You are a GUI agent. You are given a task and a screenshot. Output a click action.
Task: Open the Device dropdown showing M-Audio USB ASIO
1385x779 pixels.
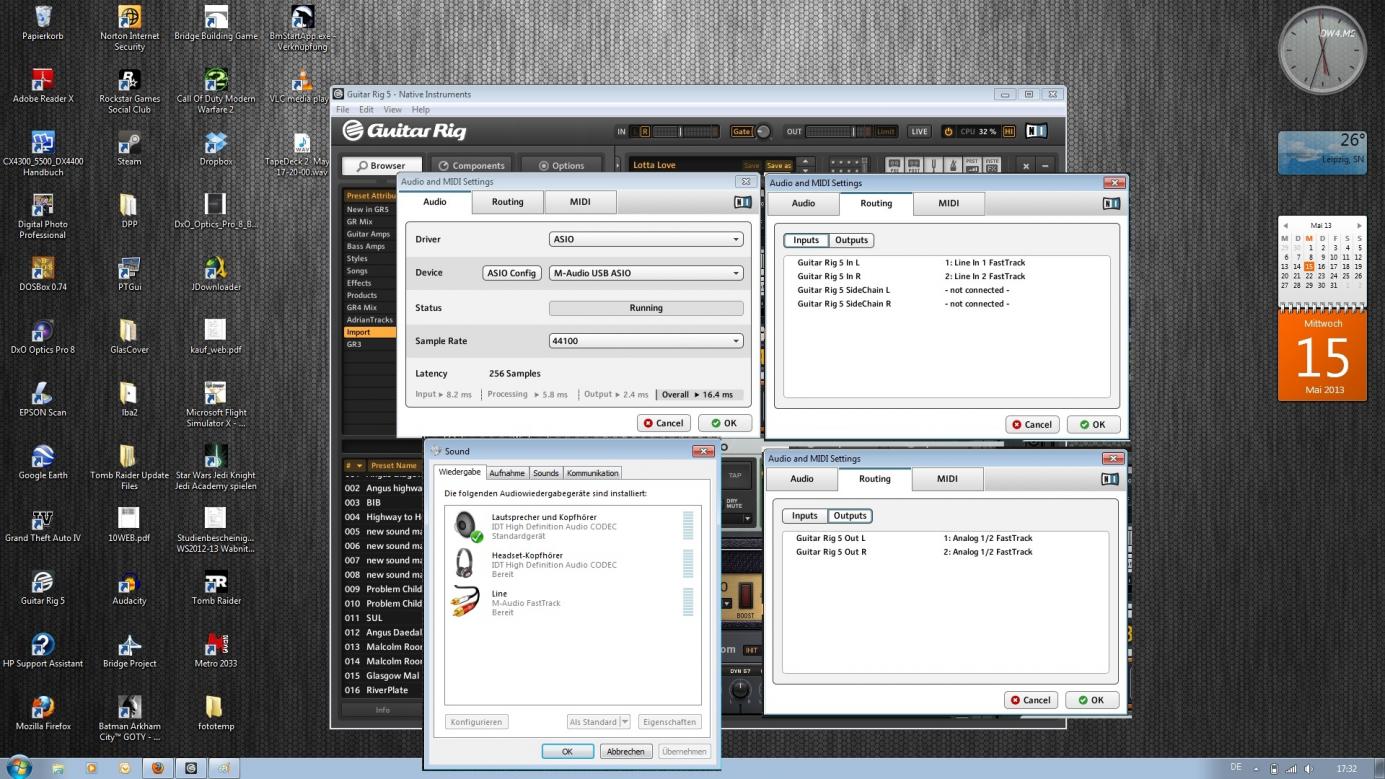(x=646, y=273)
